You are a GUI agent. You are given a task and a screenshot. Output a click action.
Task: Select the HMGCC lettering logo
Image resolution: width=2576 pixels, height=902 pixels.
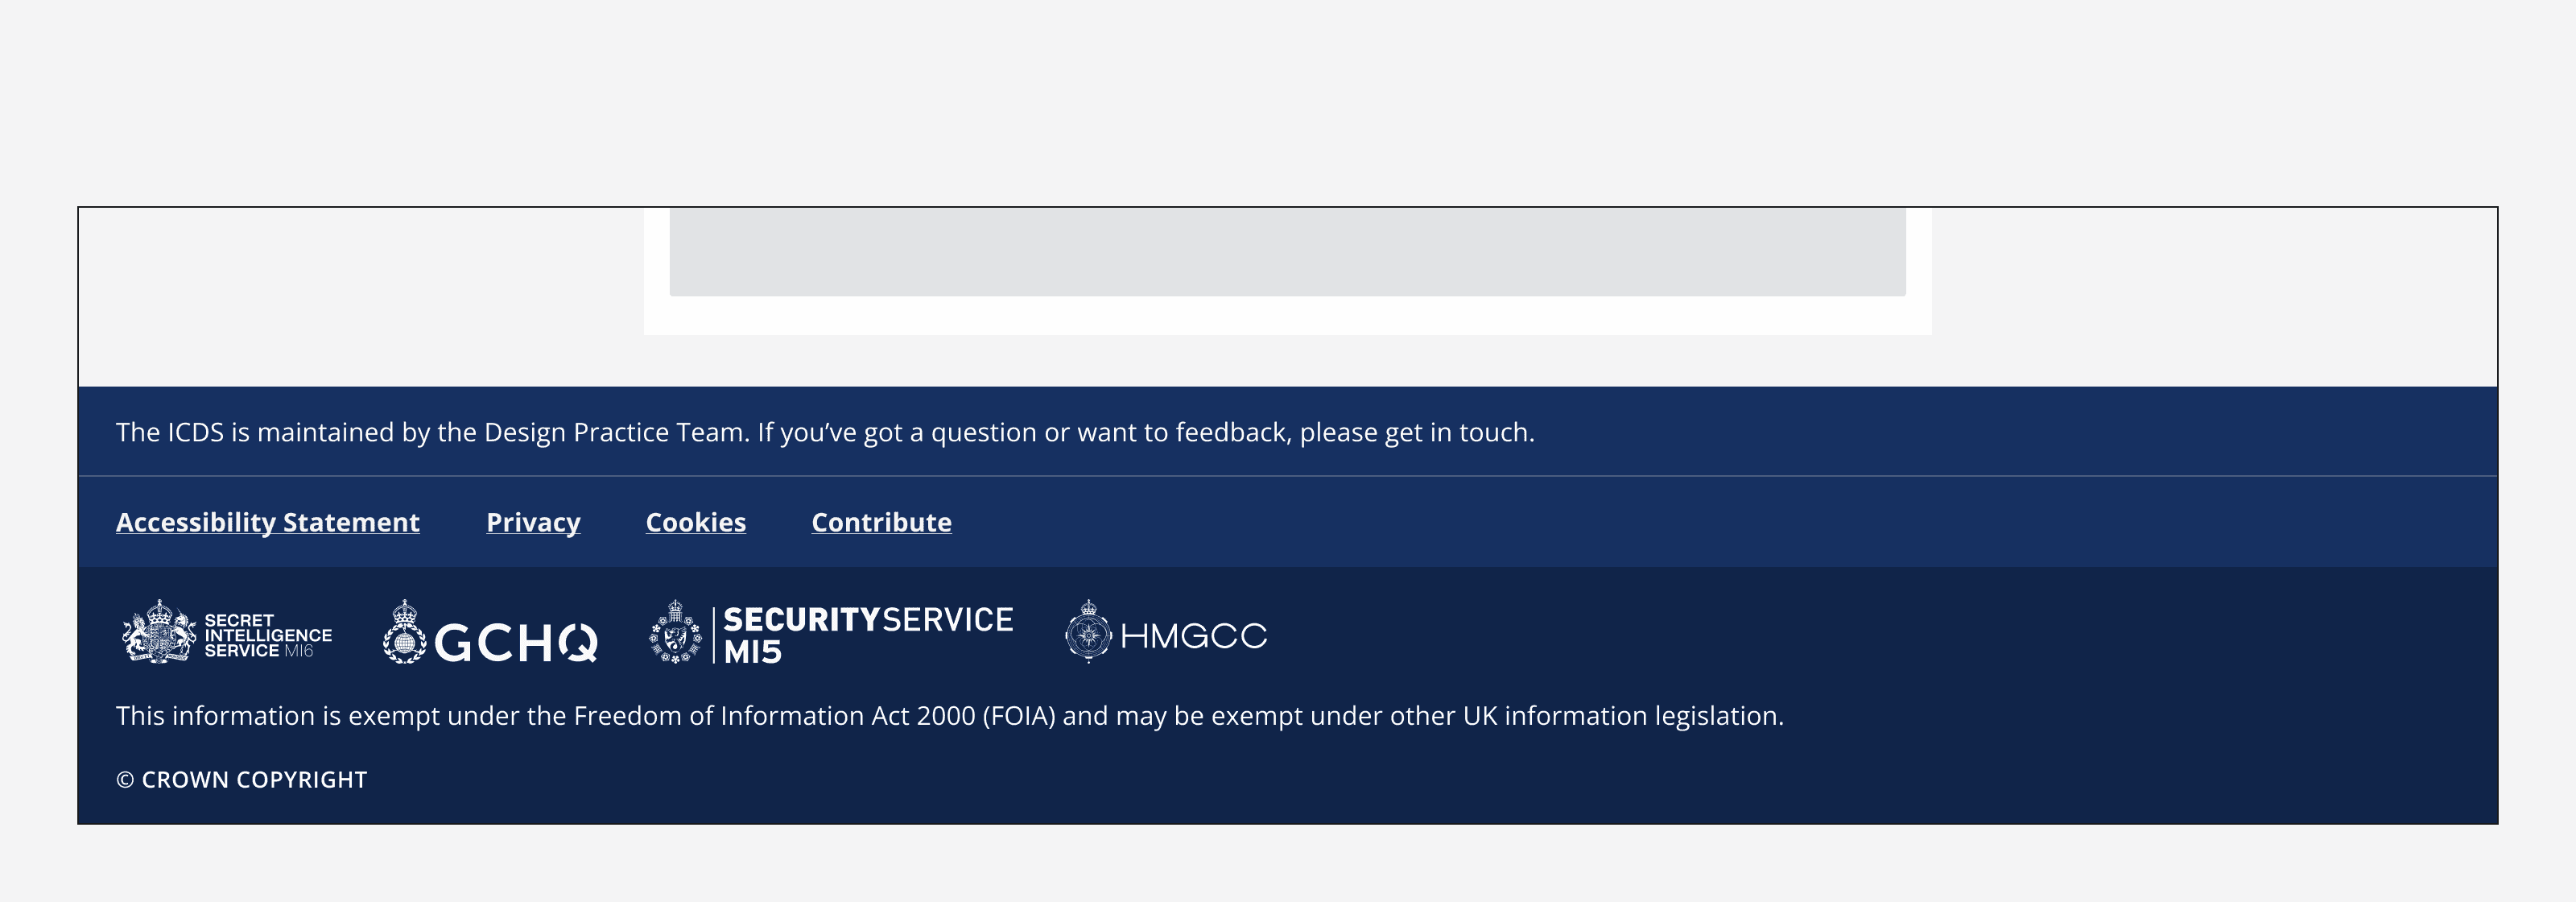click(1193, 636)
